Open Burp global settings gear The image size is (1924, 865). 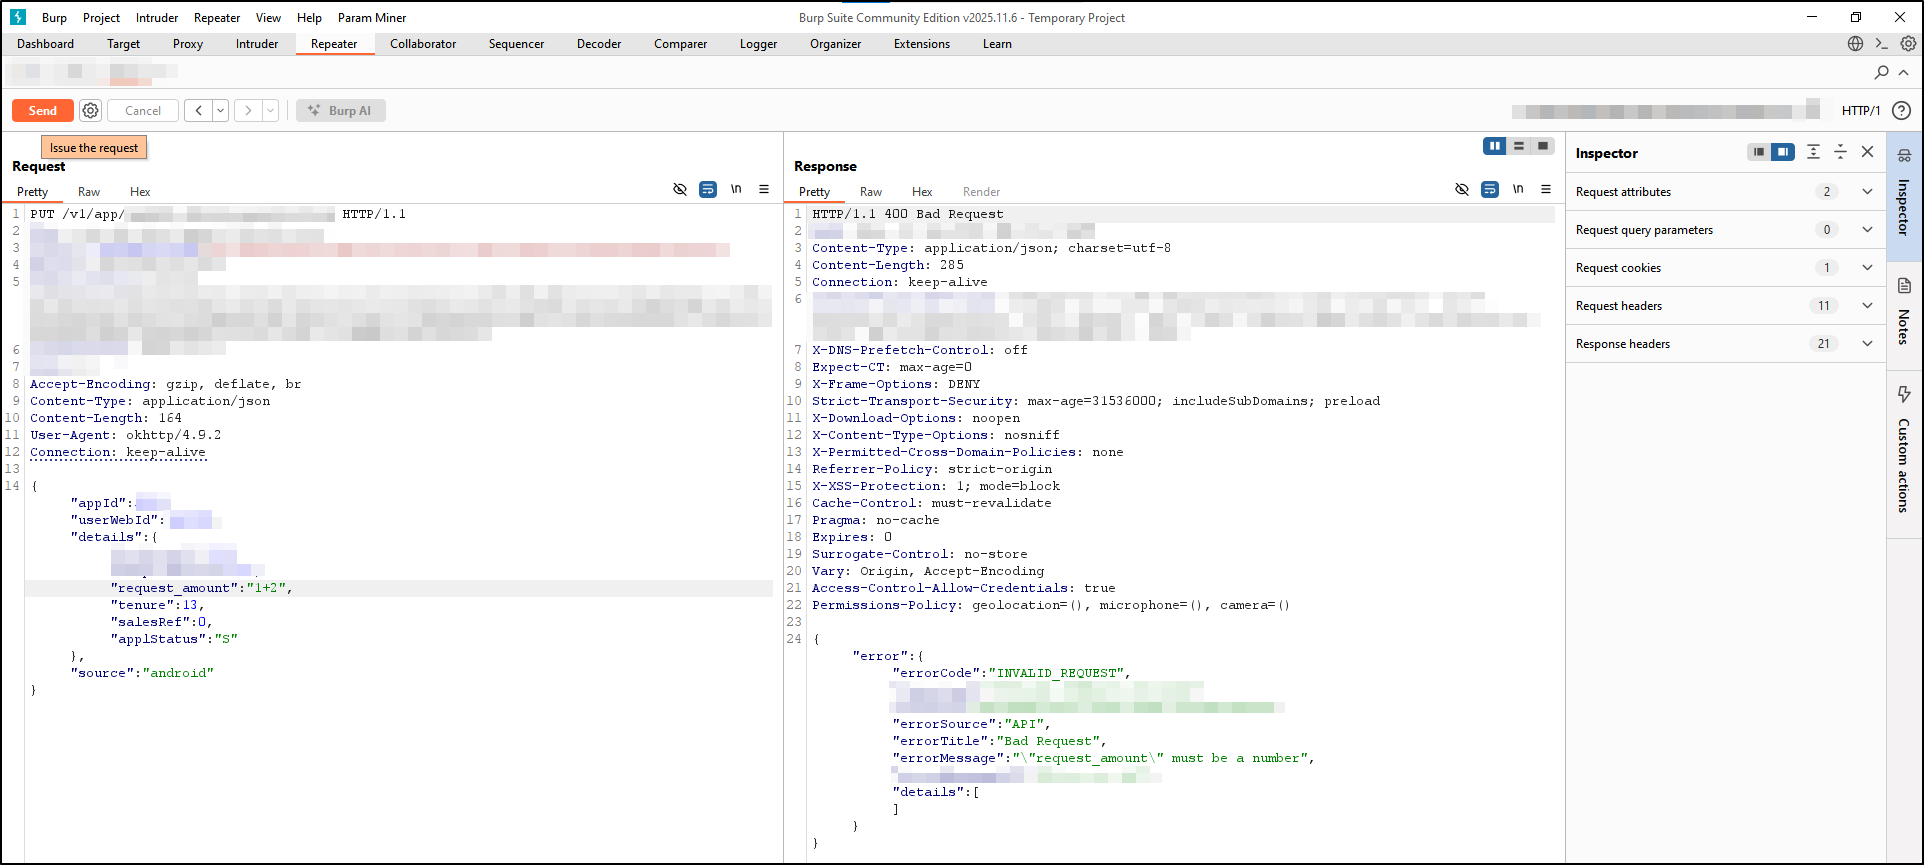click(x=1908, y=44)
